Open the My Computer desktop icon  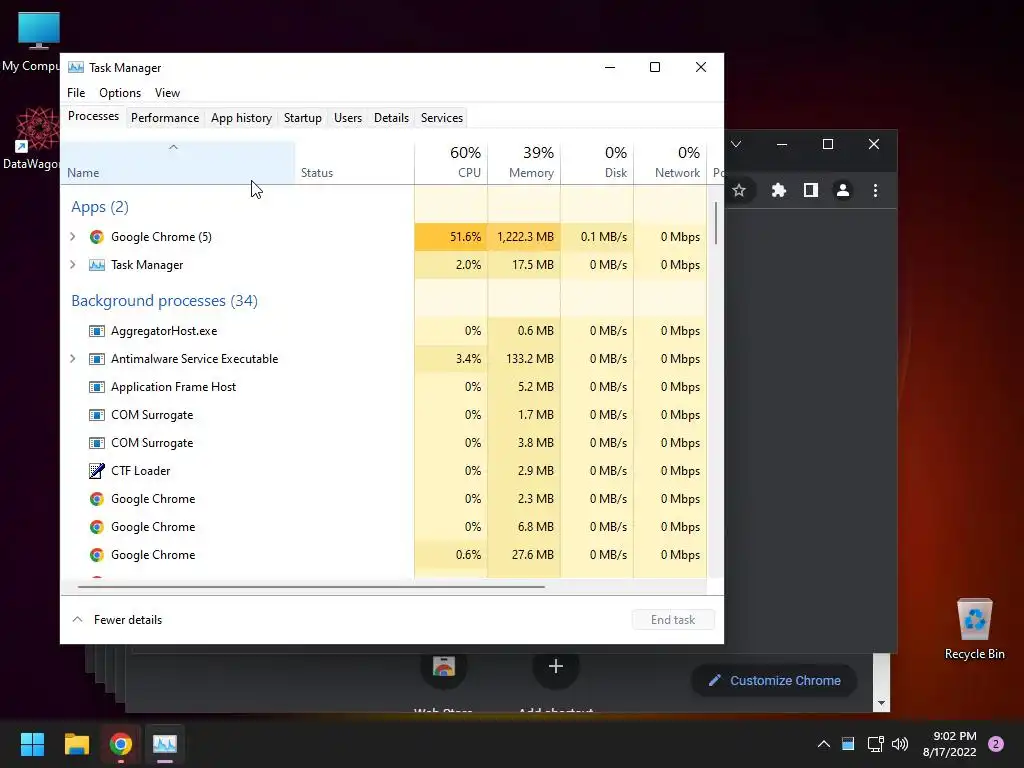coord(39,31)
